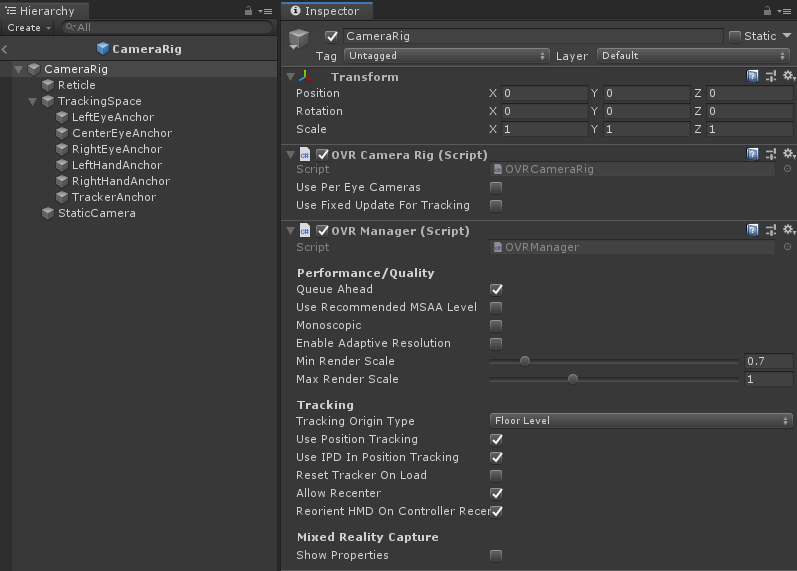Viewport: 797px width, 571px height.
Task: Disable the OVR Camera Rig script component checkbox
Action: click(x=322, y=155)
